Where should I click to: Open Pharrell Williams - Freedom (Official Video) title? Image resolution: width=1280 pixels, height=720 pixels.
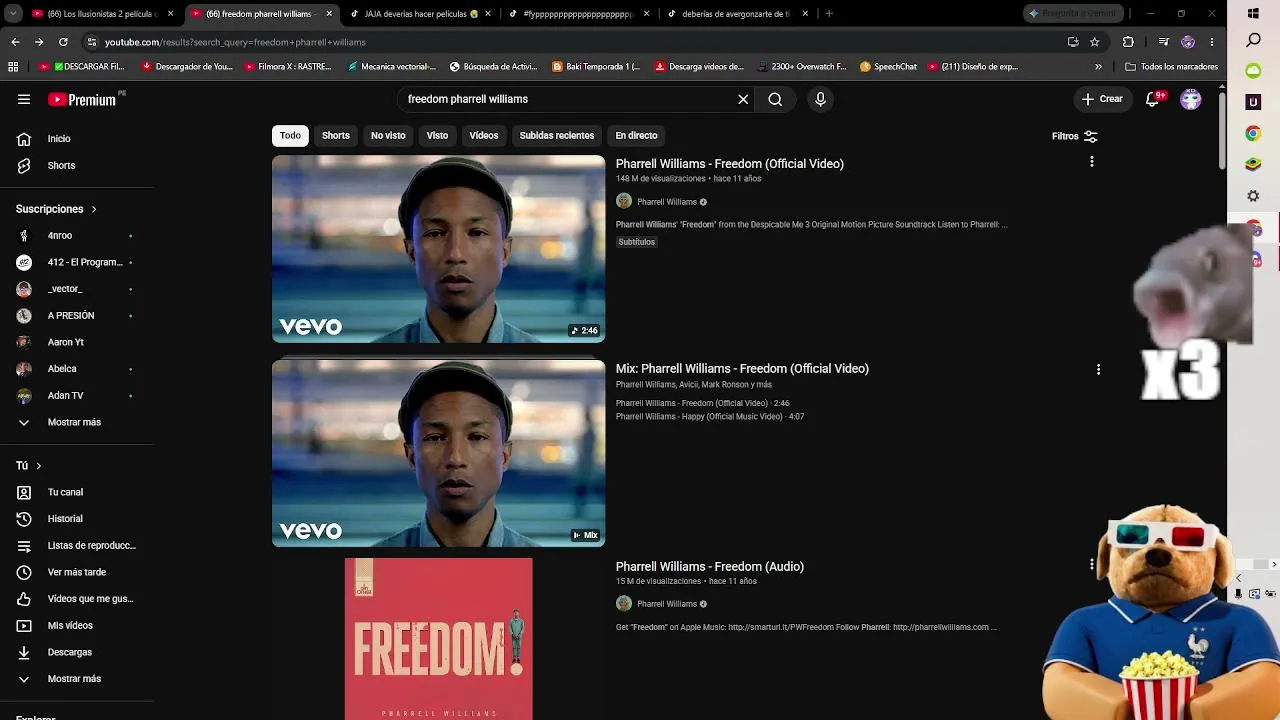pos(730,164)
